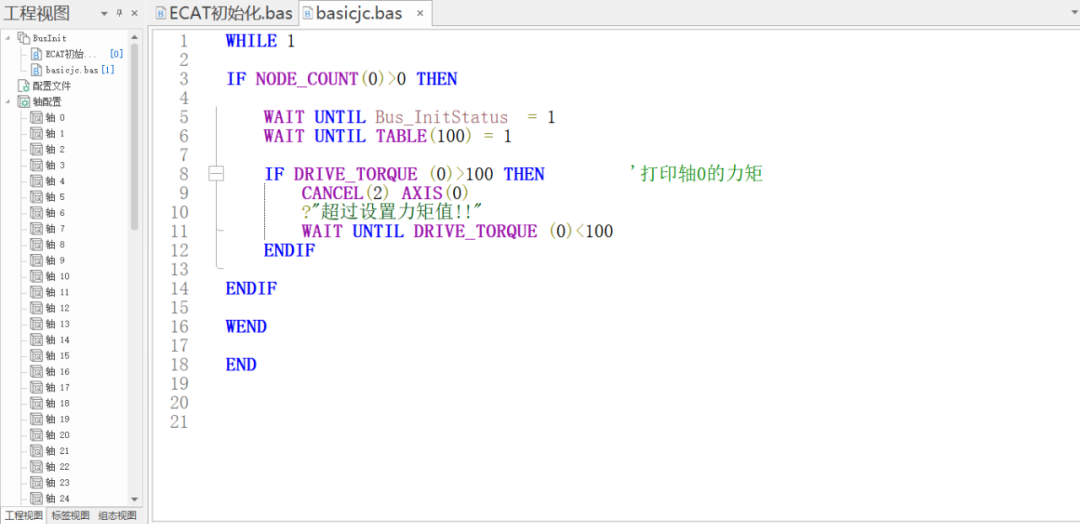Switch to 组态视图 bottom tab
Viewport: 1080px width, 524px height.
coord(117,516)
